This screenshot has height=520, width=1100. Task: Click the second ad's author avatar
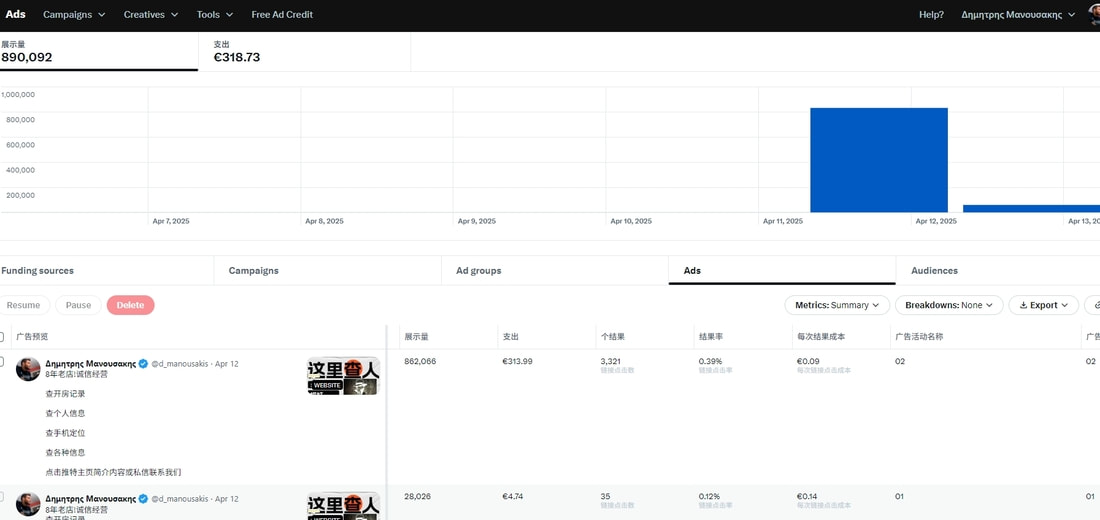point(28,503)
